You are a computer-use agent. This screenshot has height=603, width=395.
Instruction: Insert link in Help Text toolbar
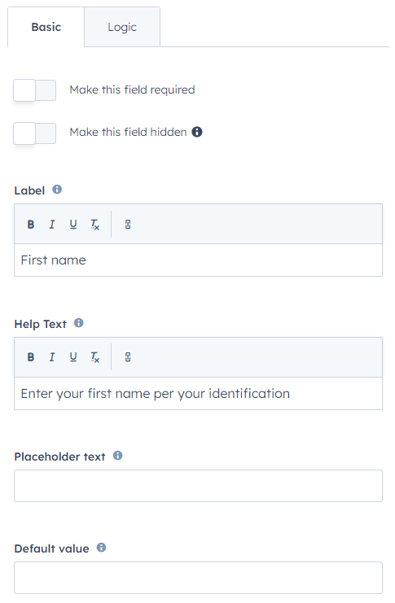point(128,357)
